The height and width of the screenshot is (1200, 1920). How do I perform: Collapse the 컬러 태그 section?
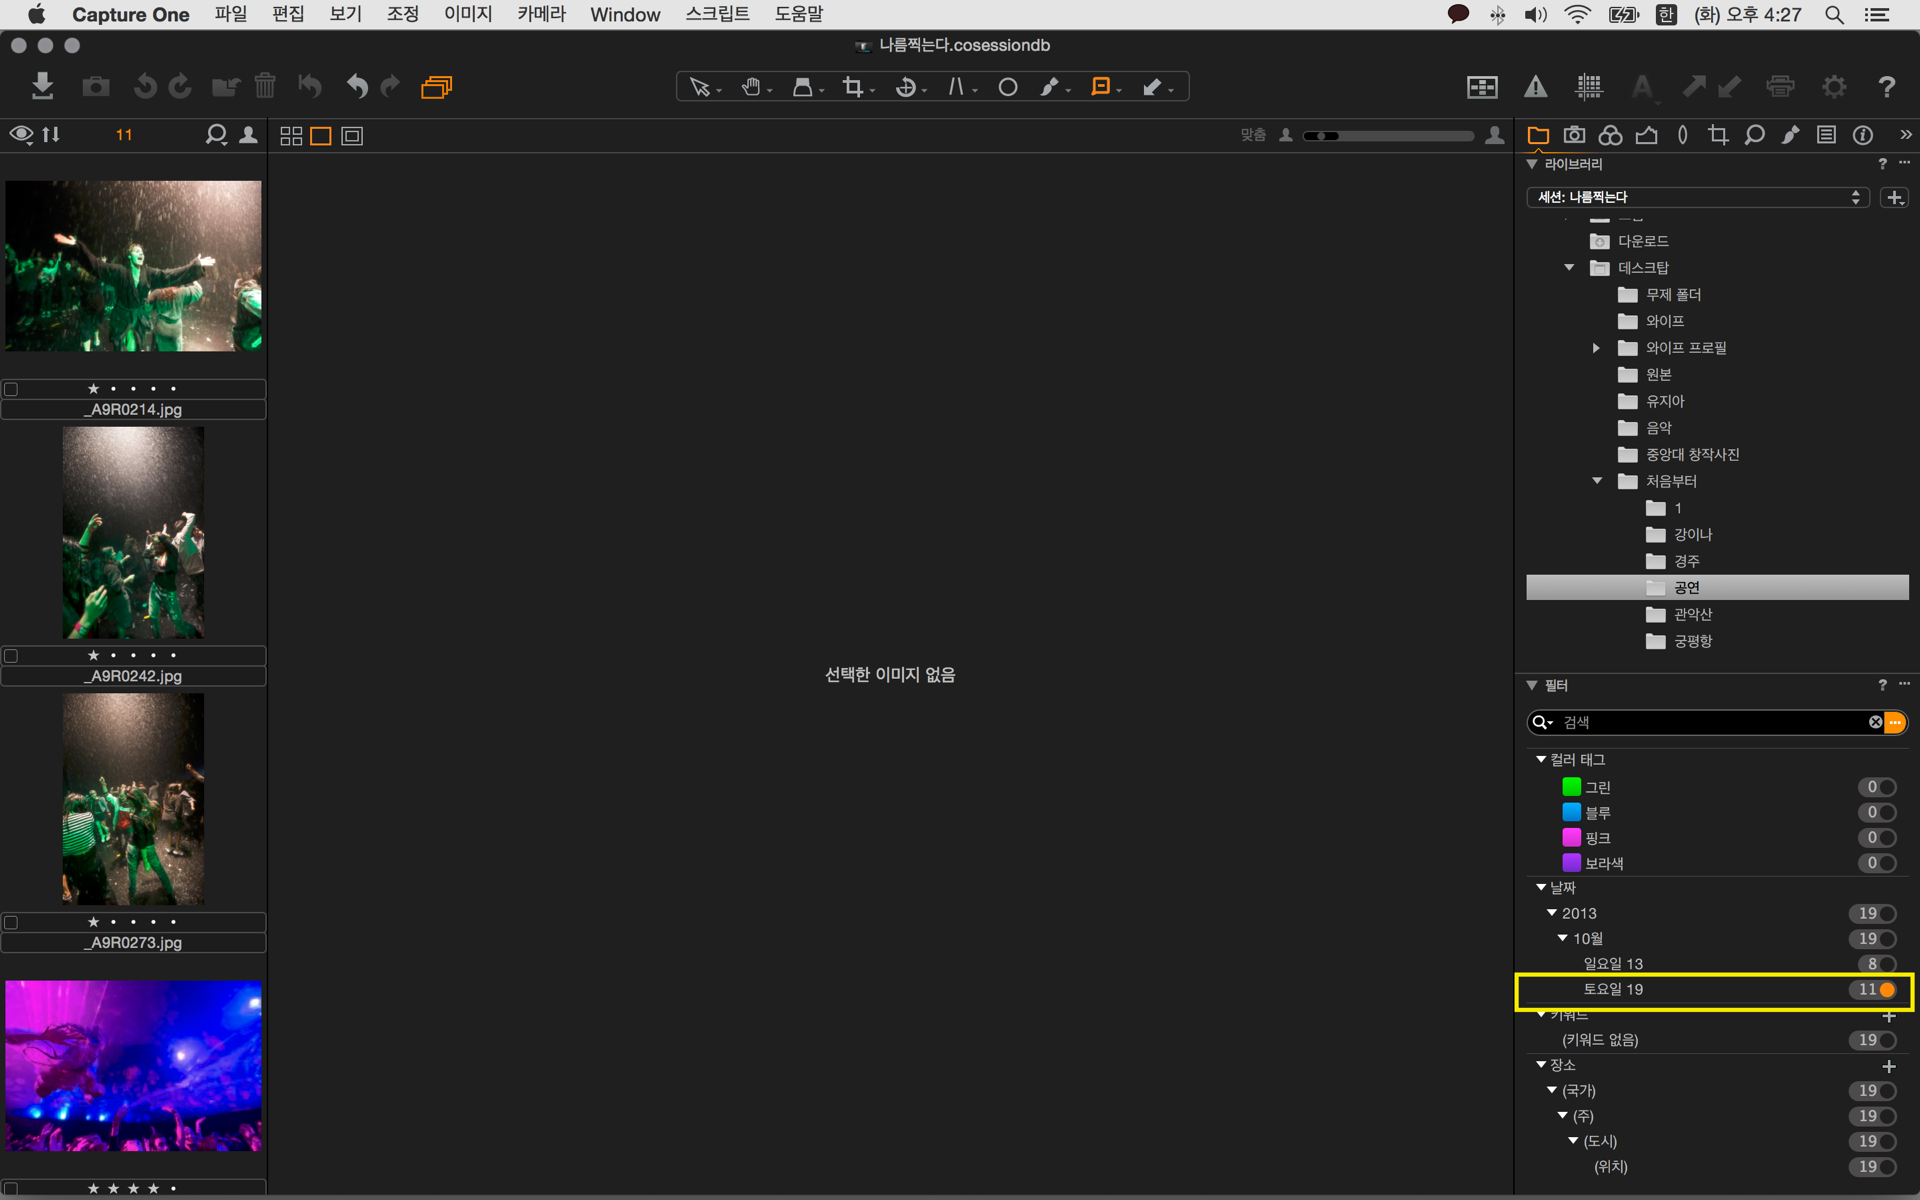click(x=1541, y=760)
